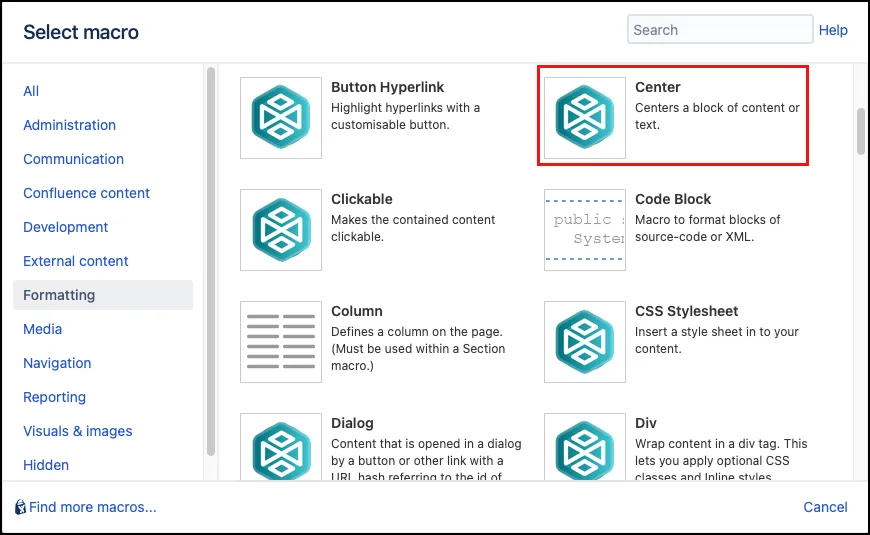The image size is (870, 535).
Task: Click 'Macro to format blocks of source-code' description
Action: pyautogui.click(x=707, y=228)
